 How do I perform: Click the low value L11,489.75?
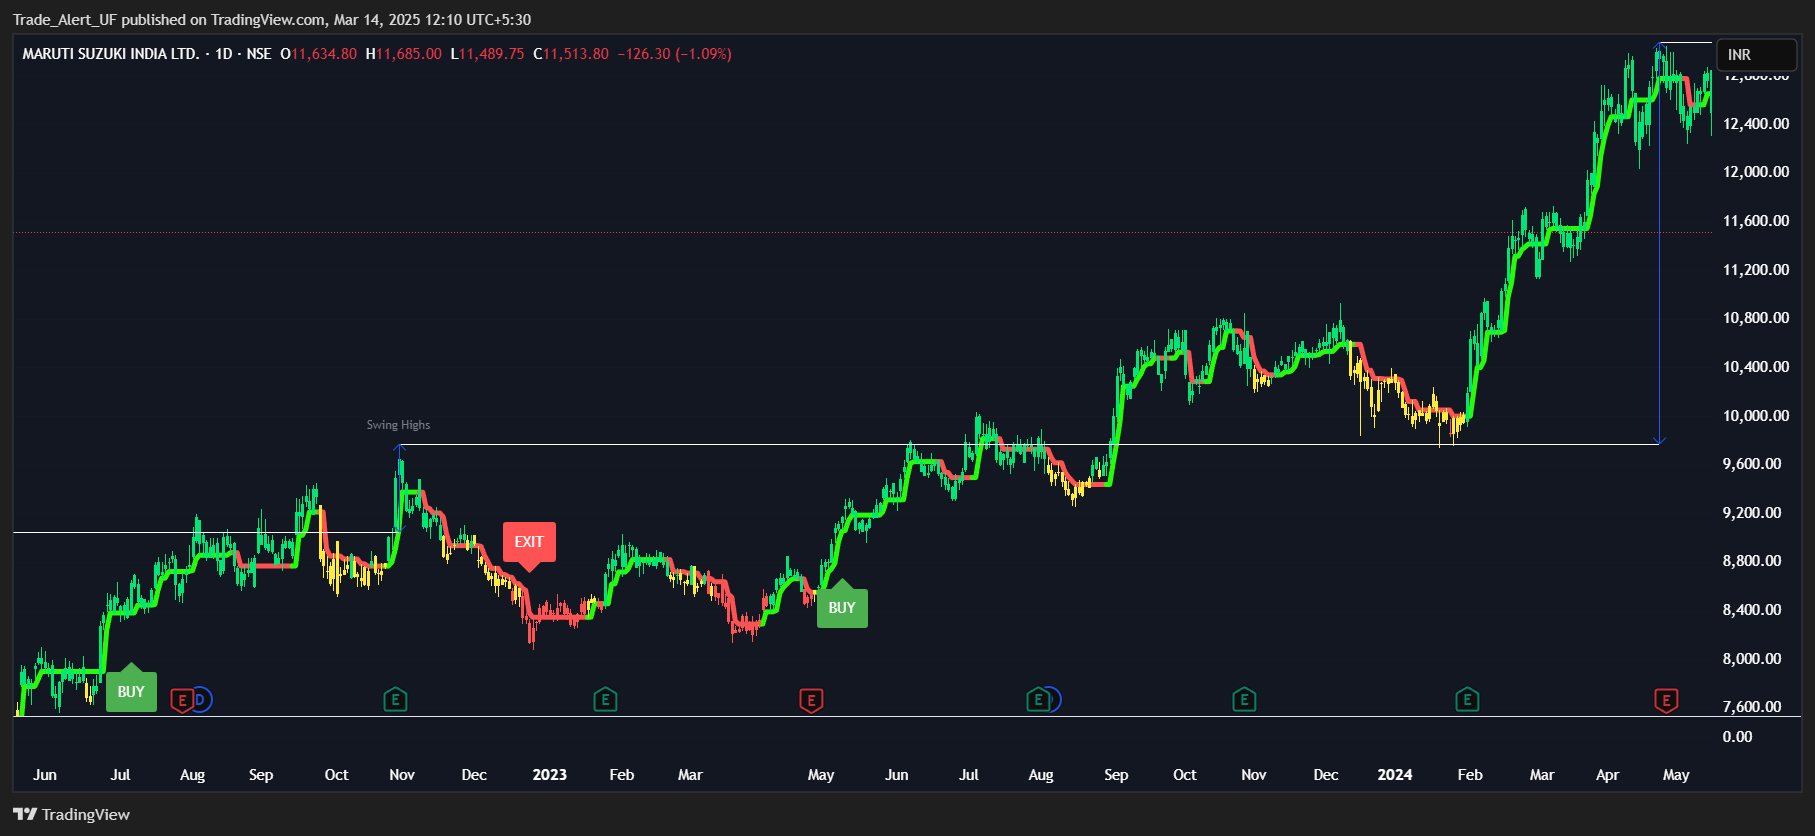click(487, 54)
